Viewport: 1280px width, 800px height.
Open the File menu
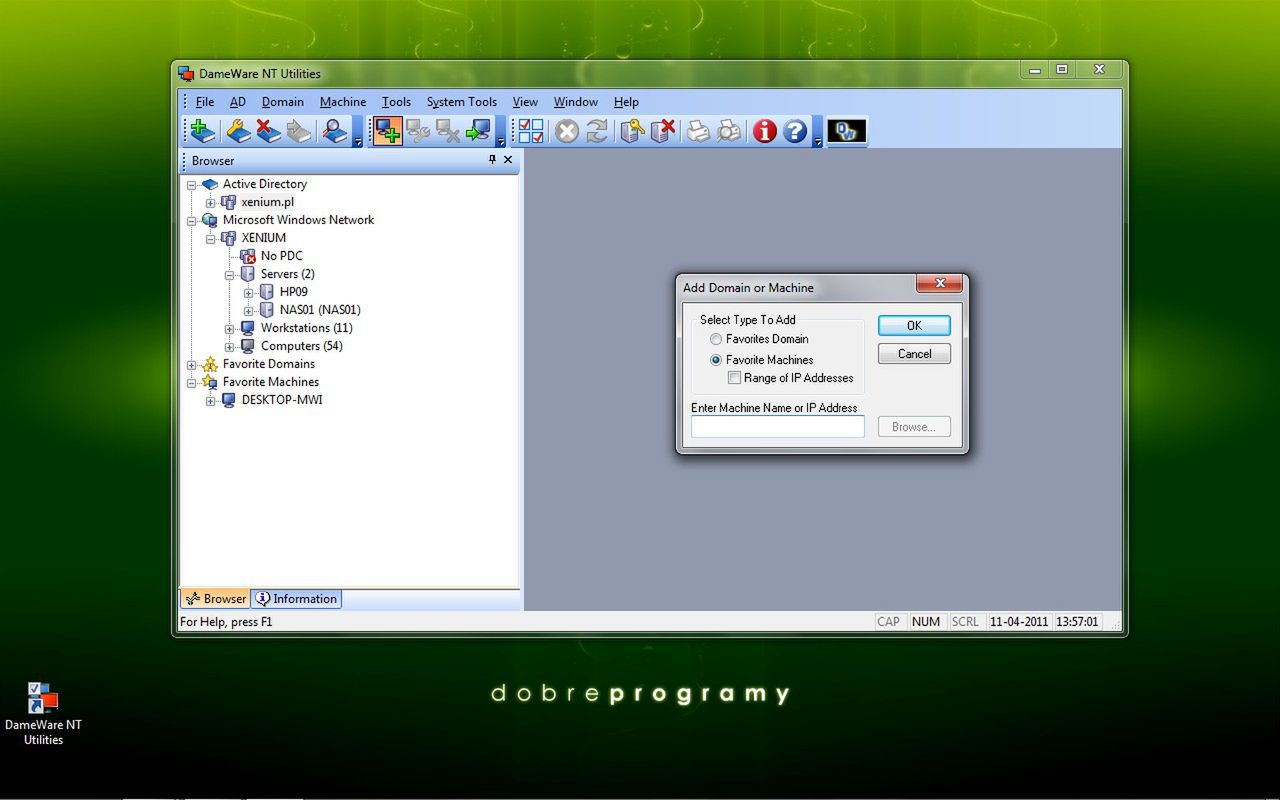pyautogui.click(x=205, y=102)
